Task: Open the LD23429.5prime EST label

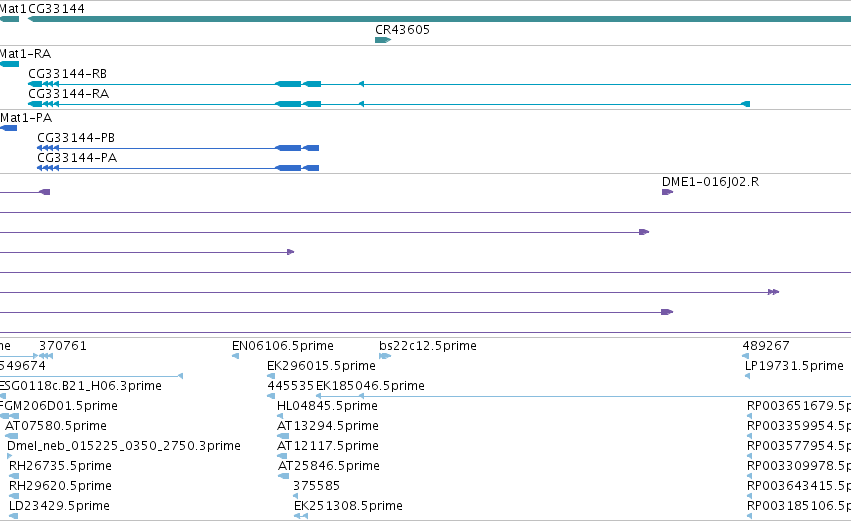Action: point(59,506)
